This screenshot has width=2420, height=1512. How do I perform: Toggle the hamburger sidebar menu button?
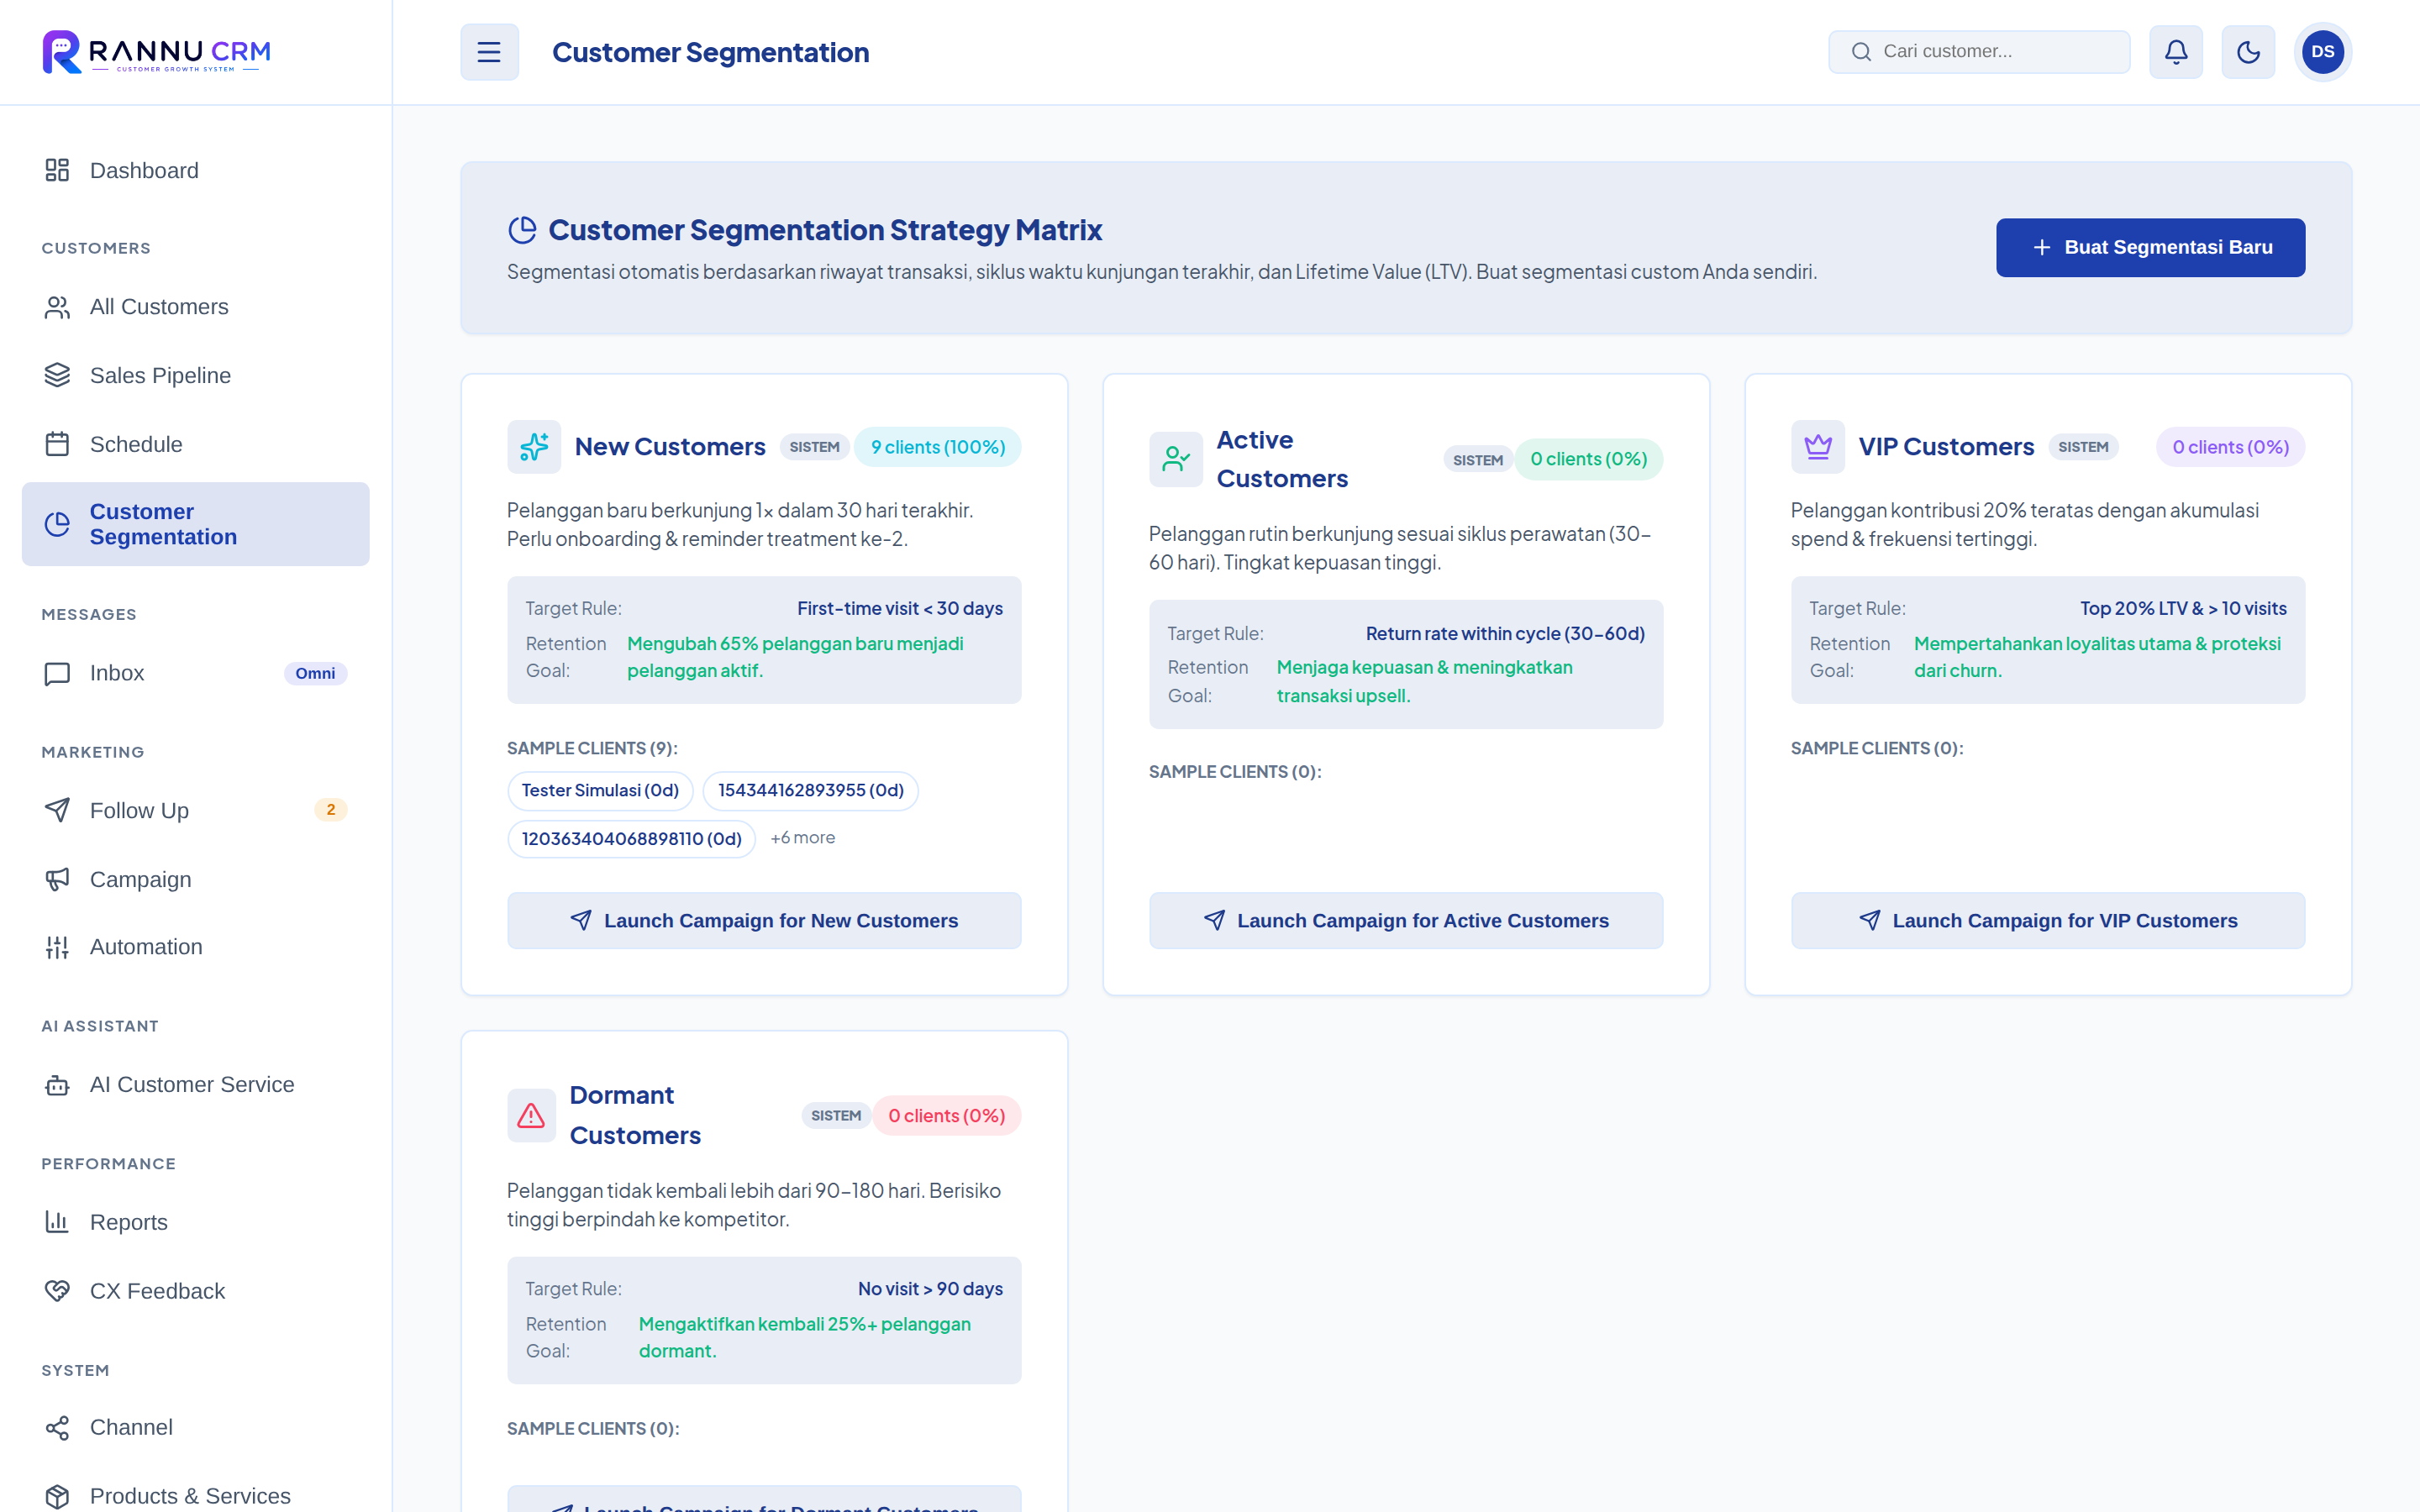(489, 52)
